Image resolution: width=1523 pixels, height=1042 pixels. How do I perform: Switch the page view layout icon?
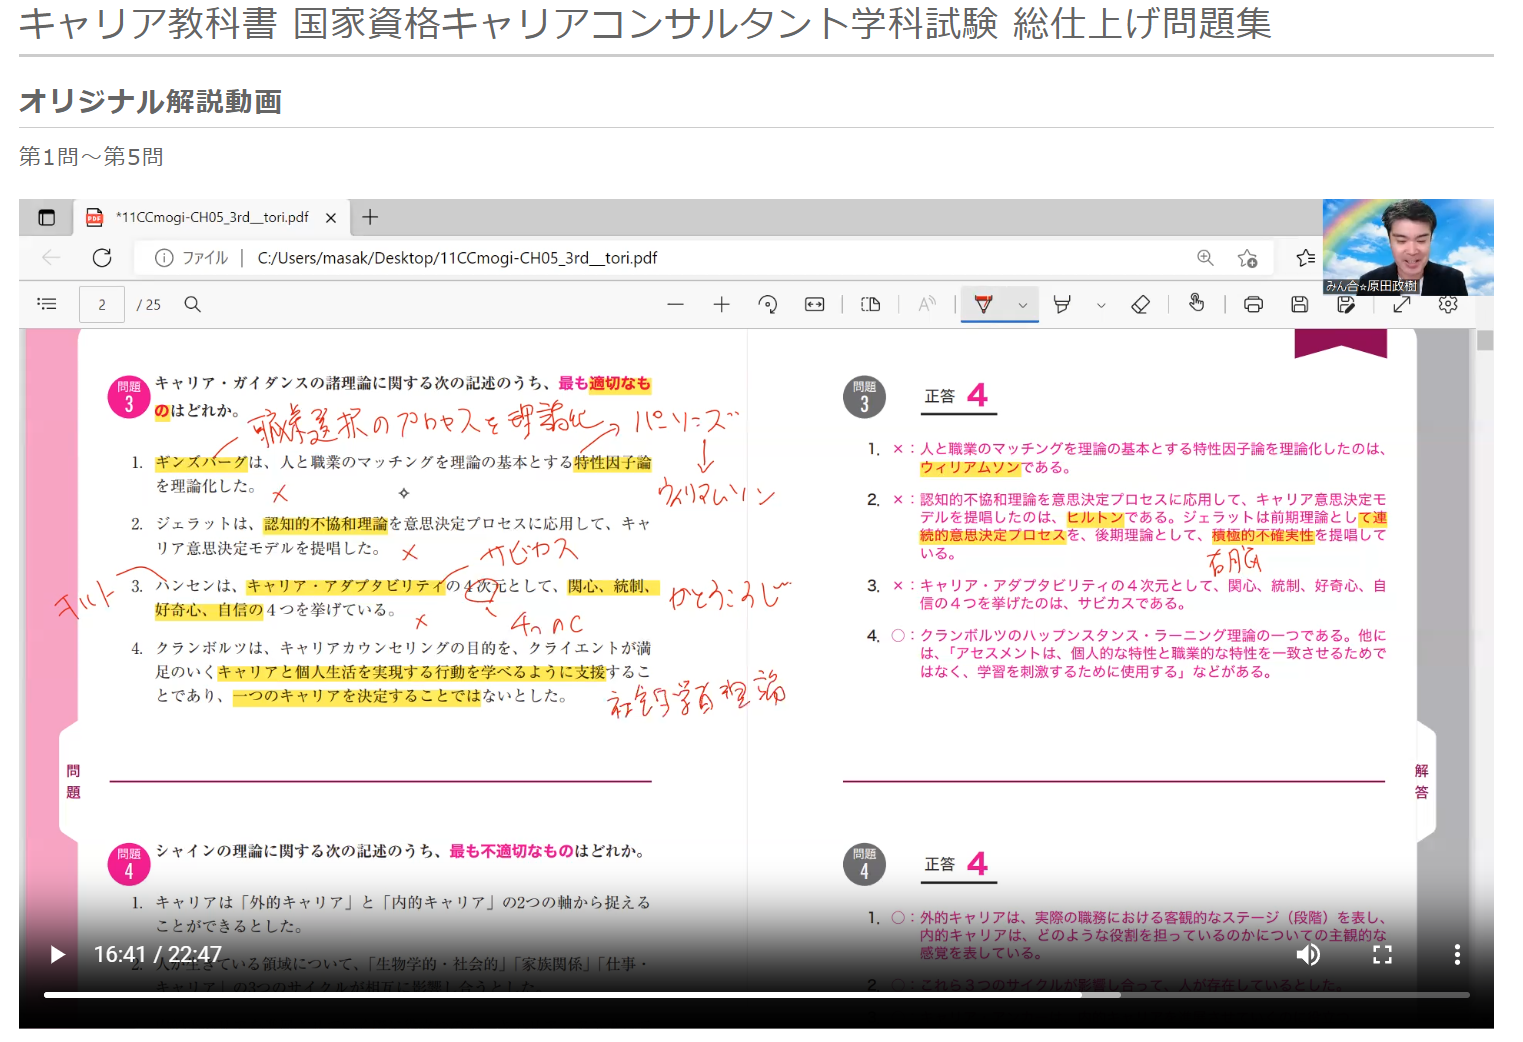coord(870,304)
